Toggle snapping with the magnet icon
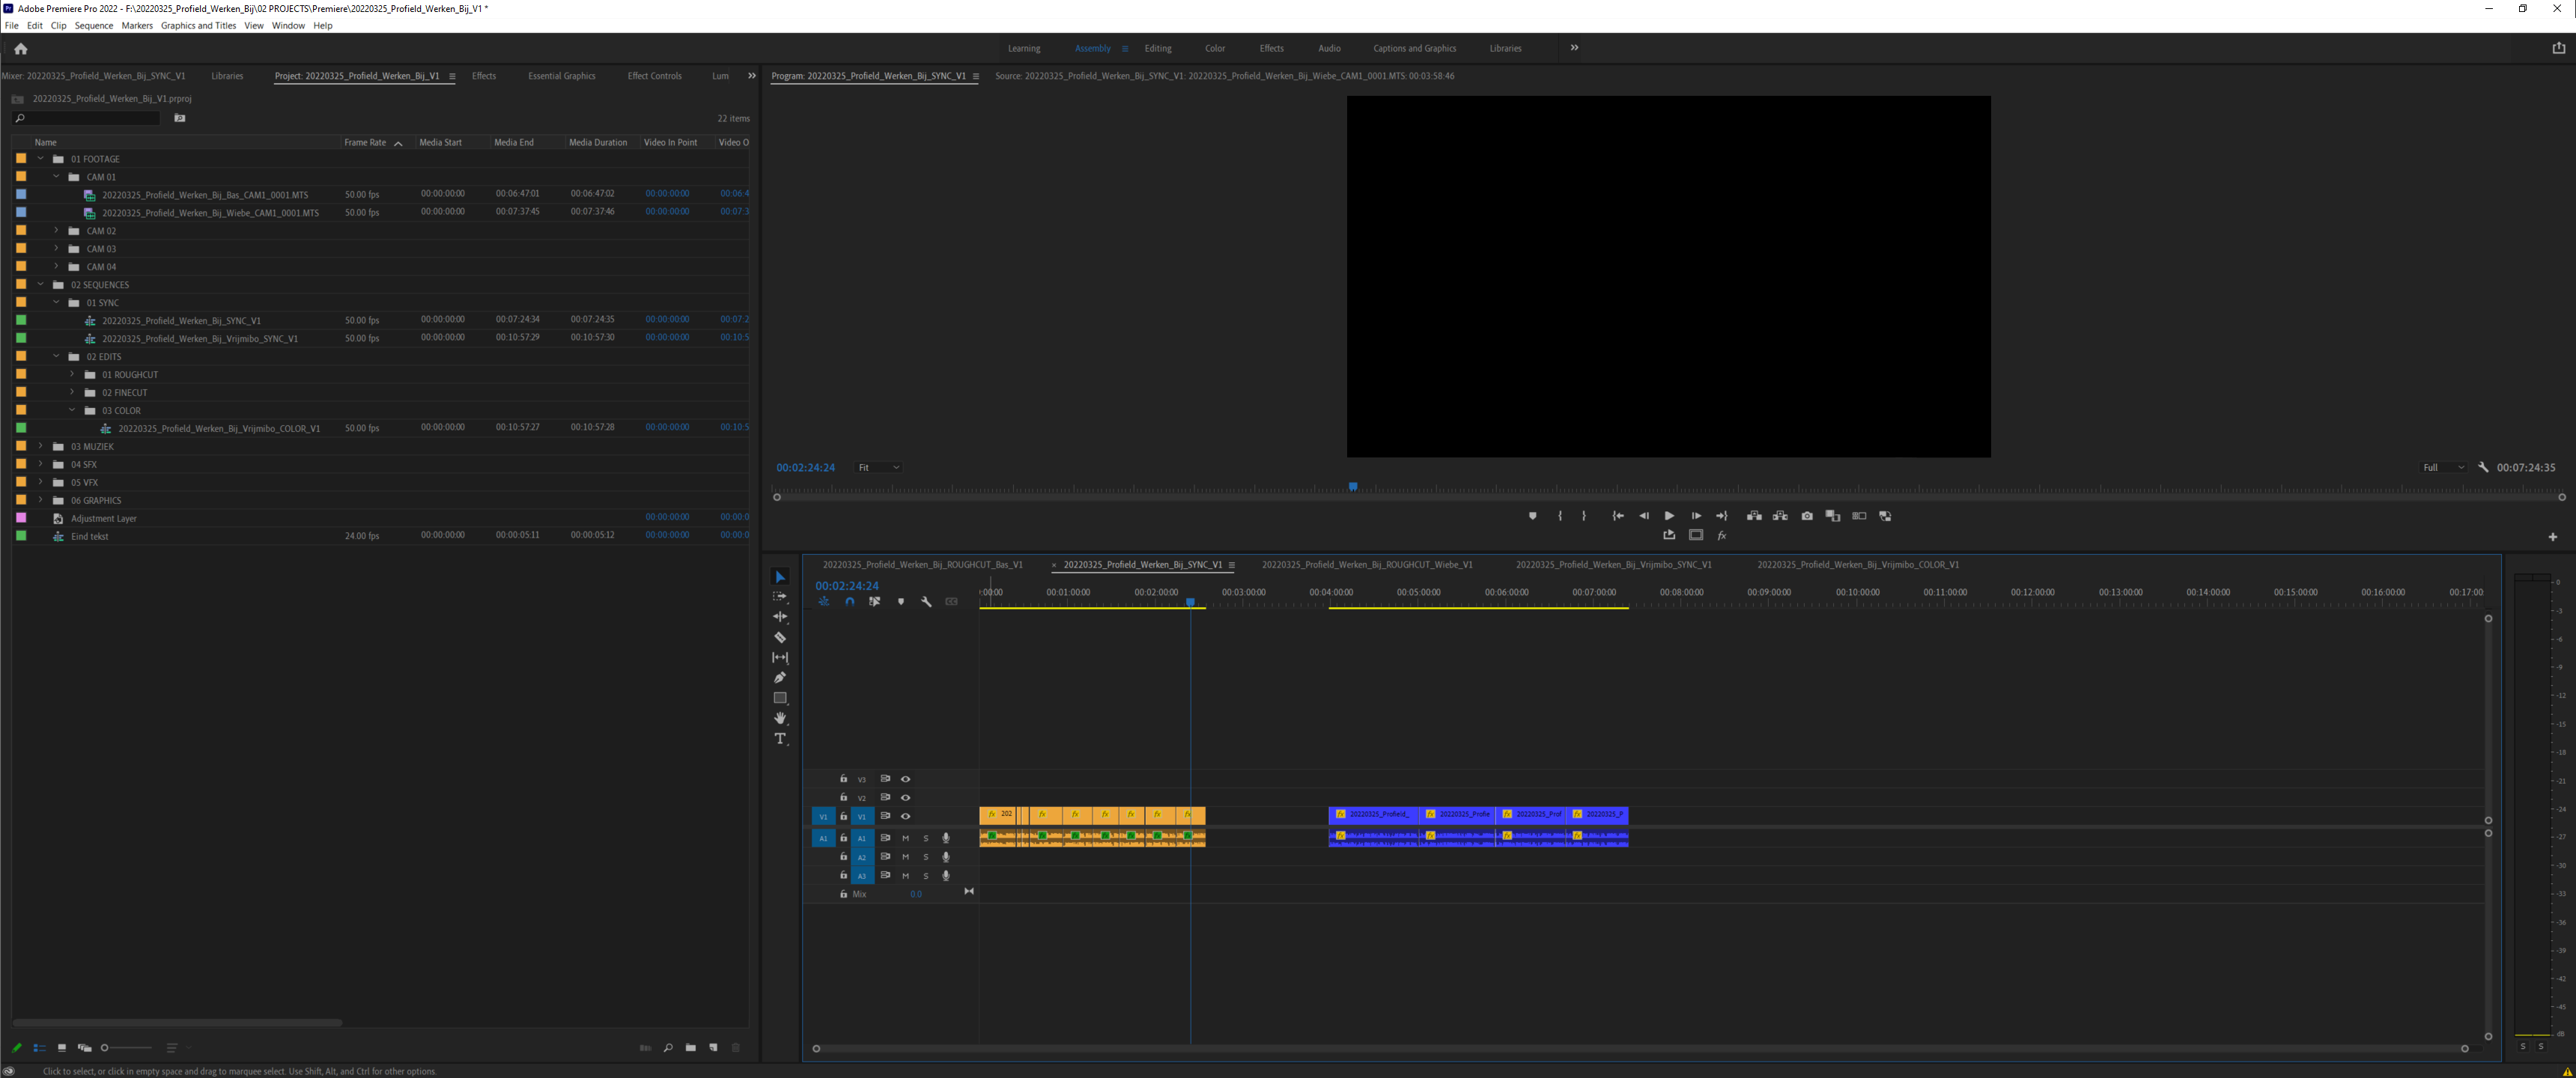Image resolution: width=2576 pixels, height=1078 pixels. point(849,601)
